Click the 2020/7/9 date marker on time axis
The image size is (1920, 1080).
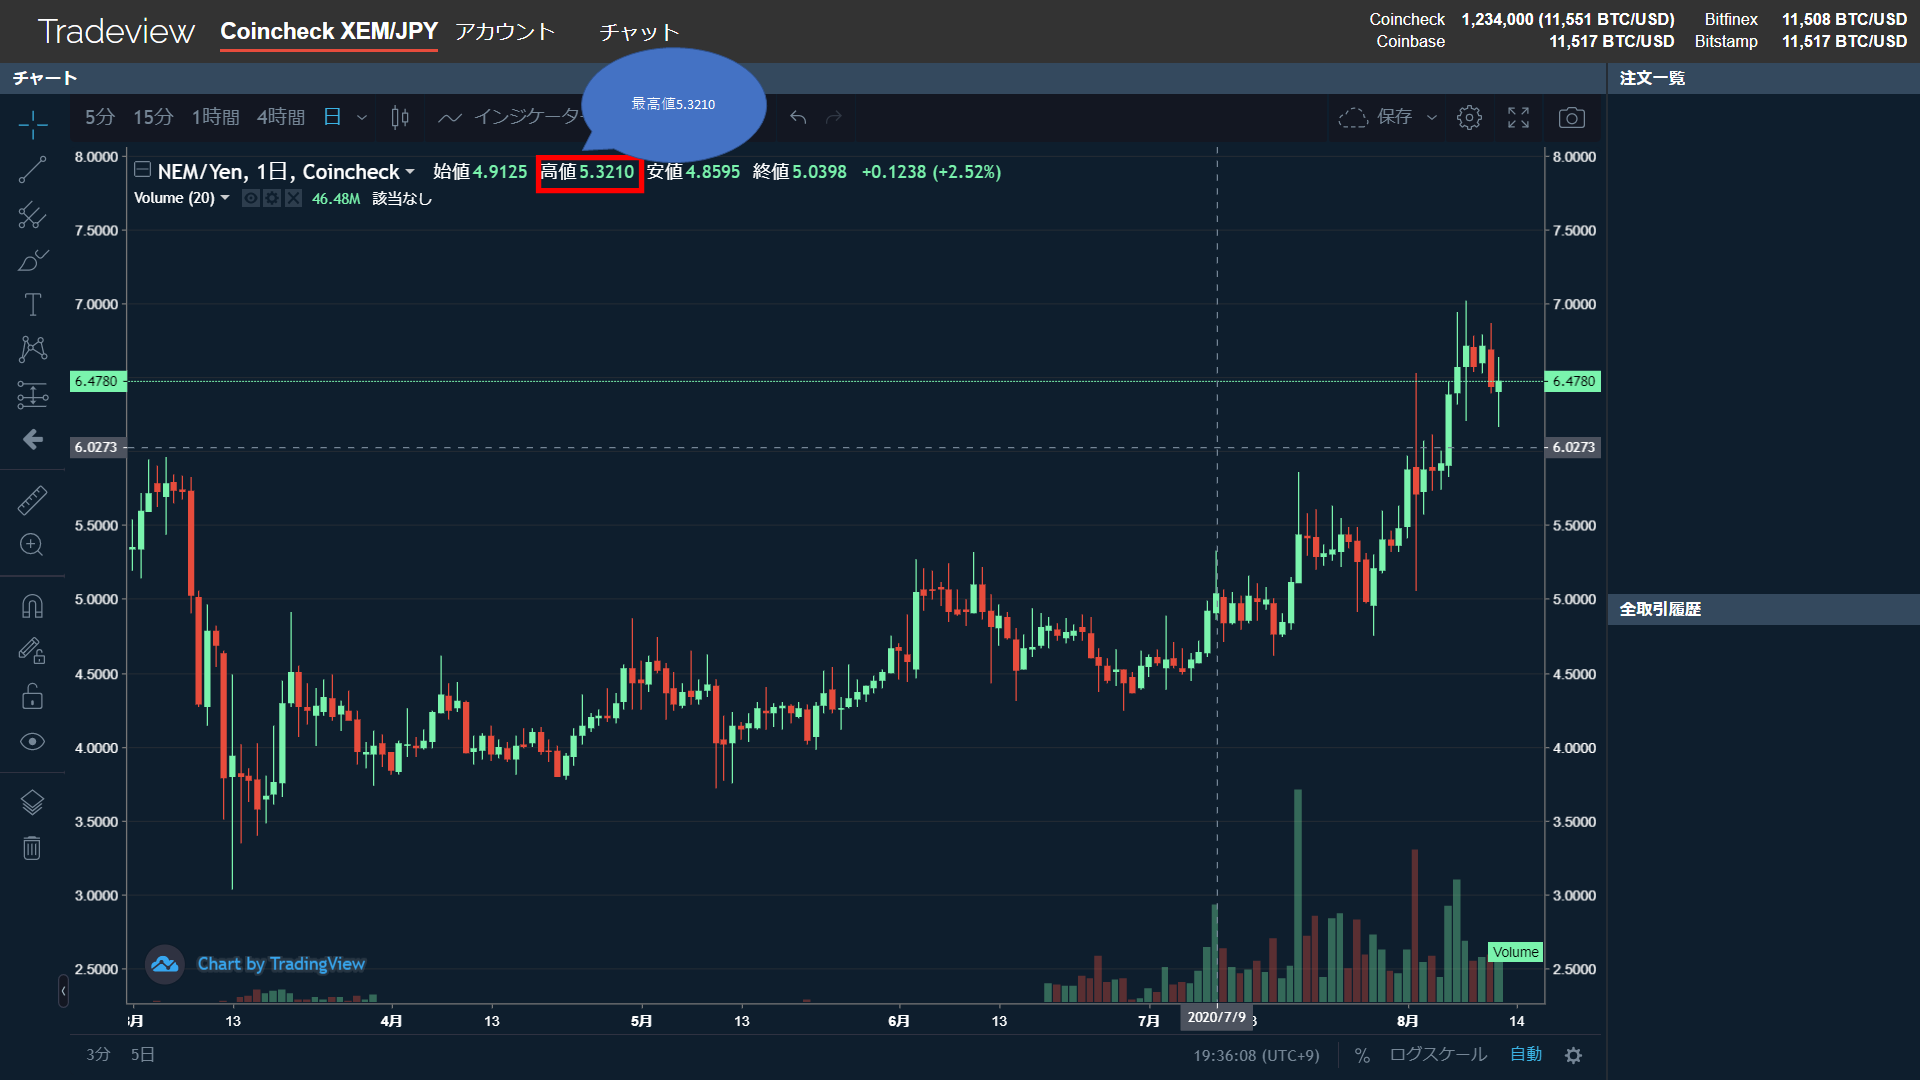coord(1217,1017)
